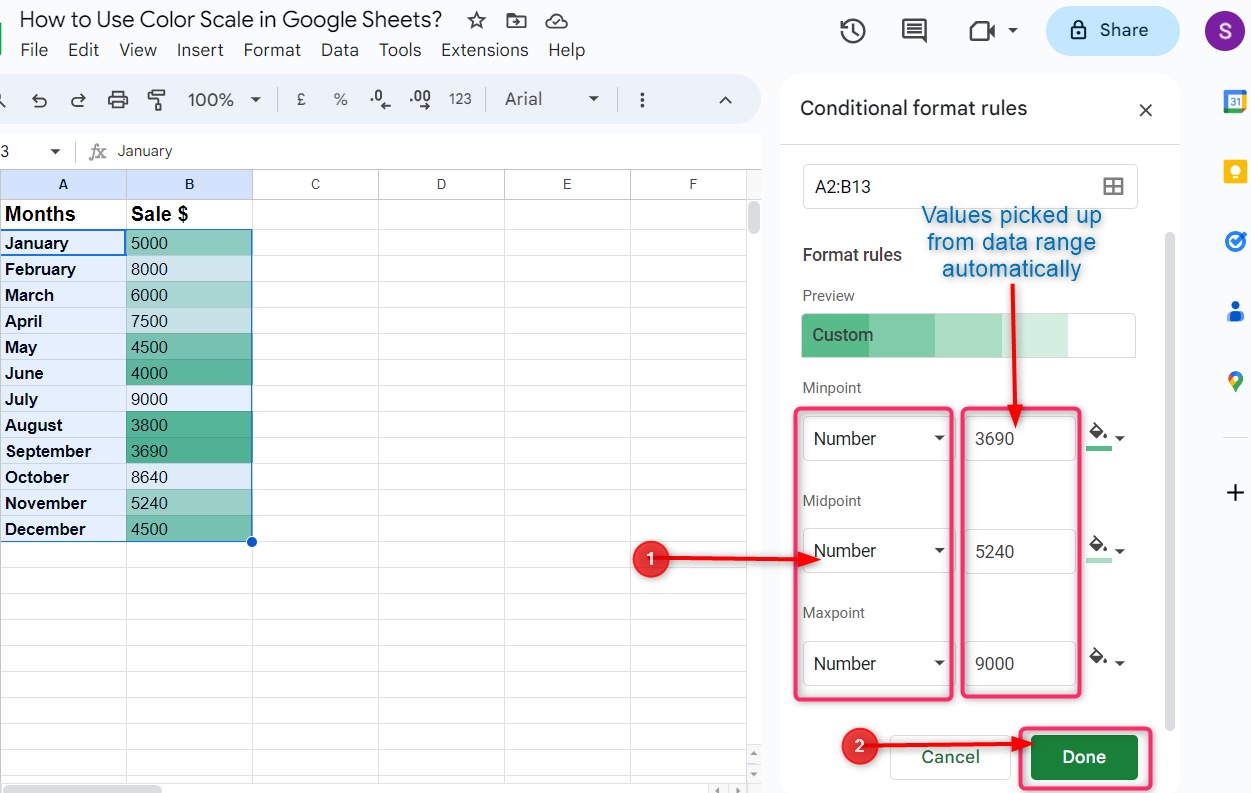The image size is (1251, 793).
Task: Pick the Maxpoint fill color
Action: 1106,660
